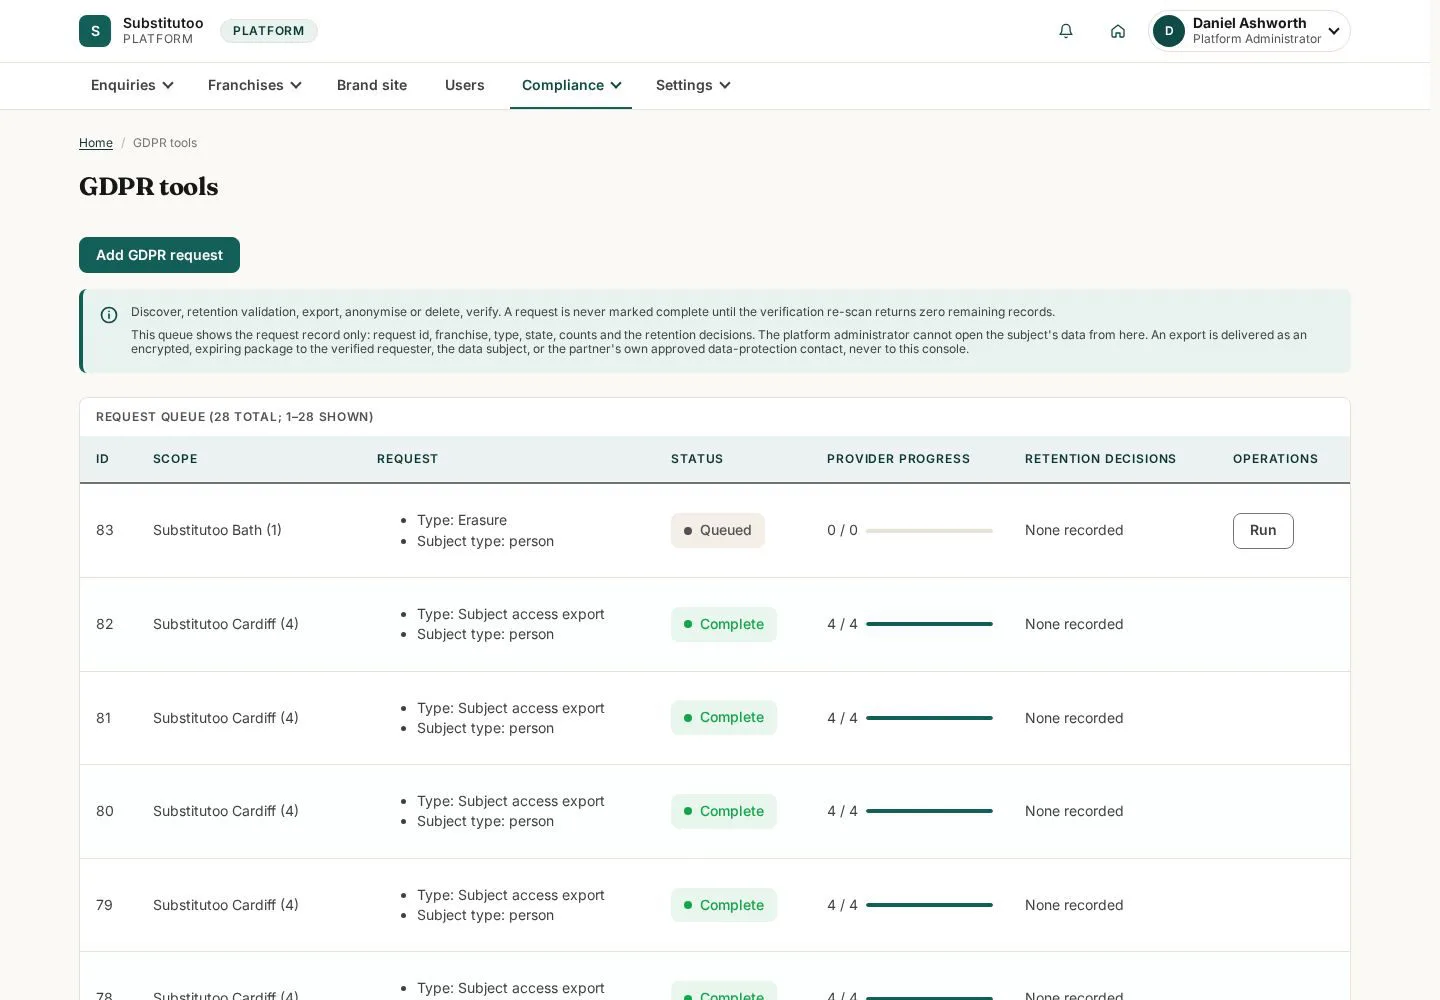Image resolution: width=1440 pixels, height=1000 pixels.
Task: Click request ID 80
Action: pos(105,811)
